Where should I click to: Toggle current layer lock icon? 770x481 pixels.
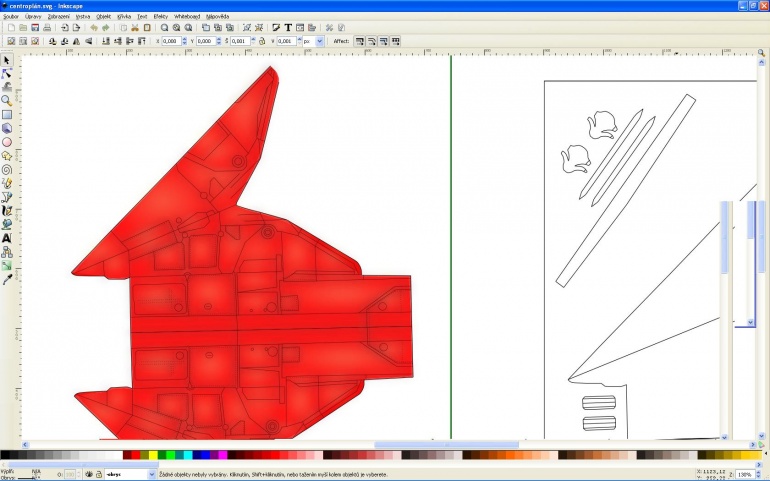[99, 474]
